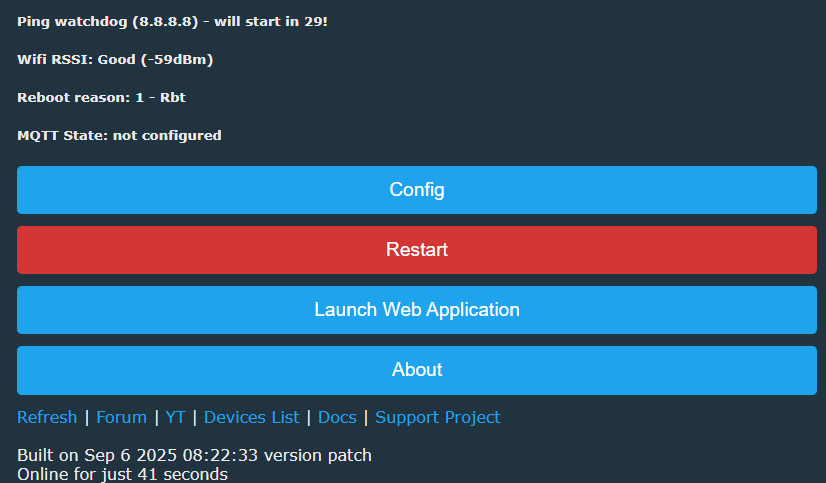Open the About page

click(416, 370)
